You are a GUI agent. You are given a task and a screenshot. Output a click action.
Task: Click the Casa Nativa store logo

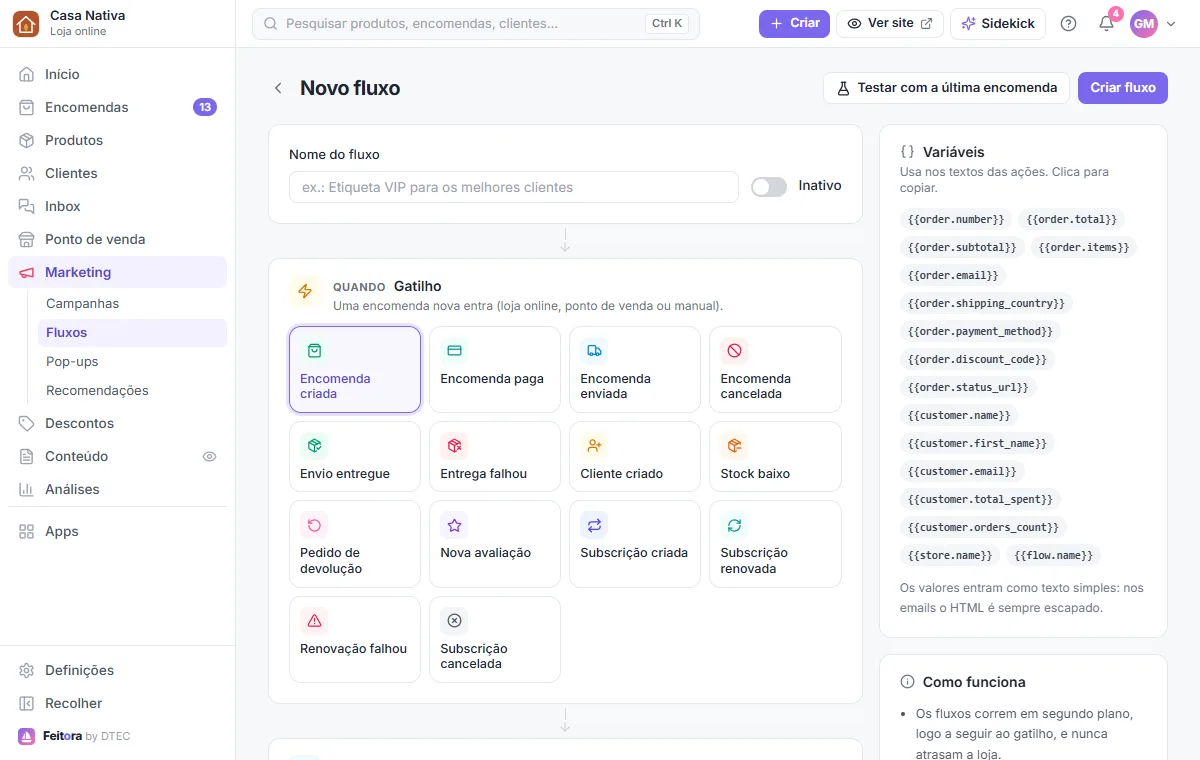(x=26, y=24)
